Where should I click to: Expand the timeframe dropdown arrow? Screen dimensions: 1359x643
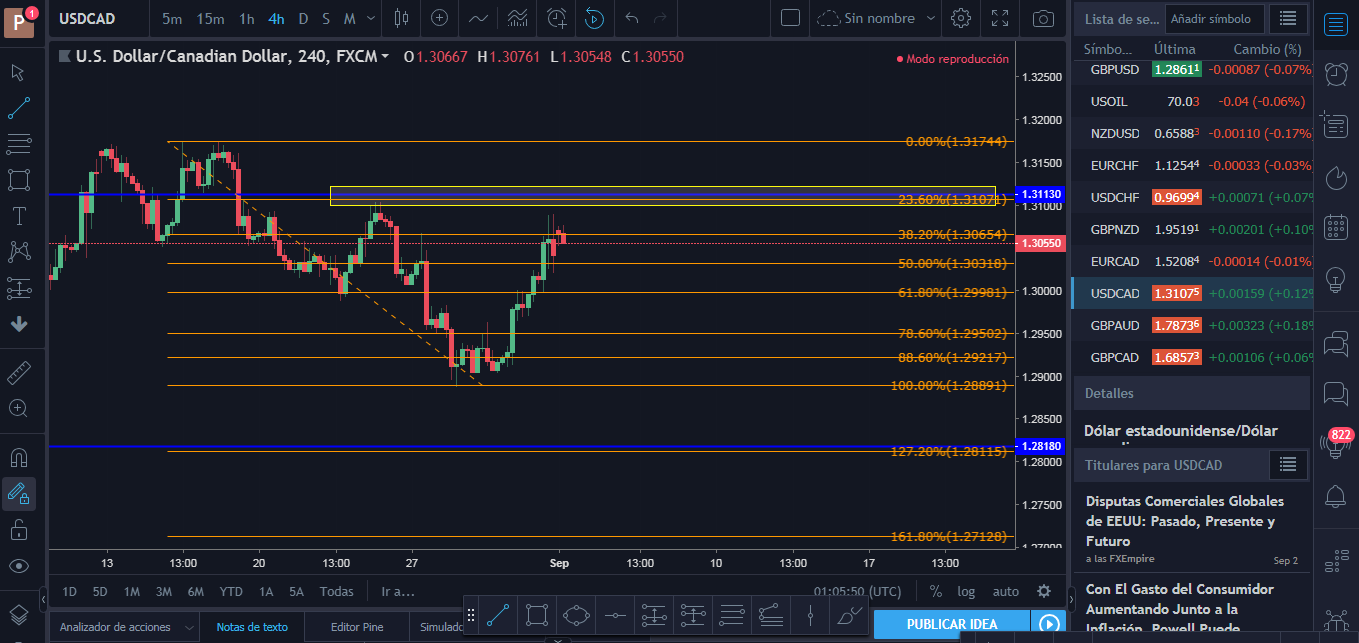[372, 18]
